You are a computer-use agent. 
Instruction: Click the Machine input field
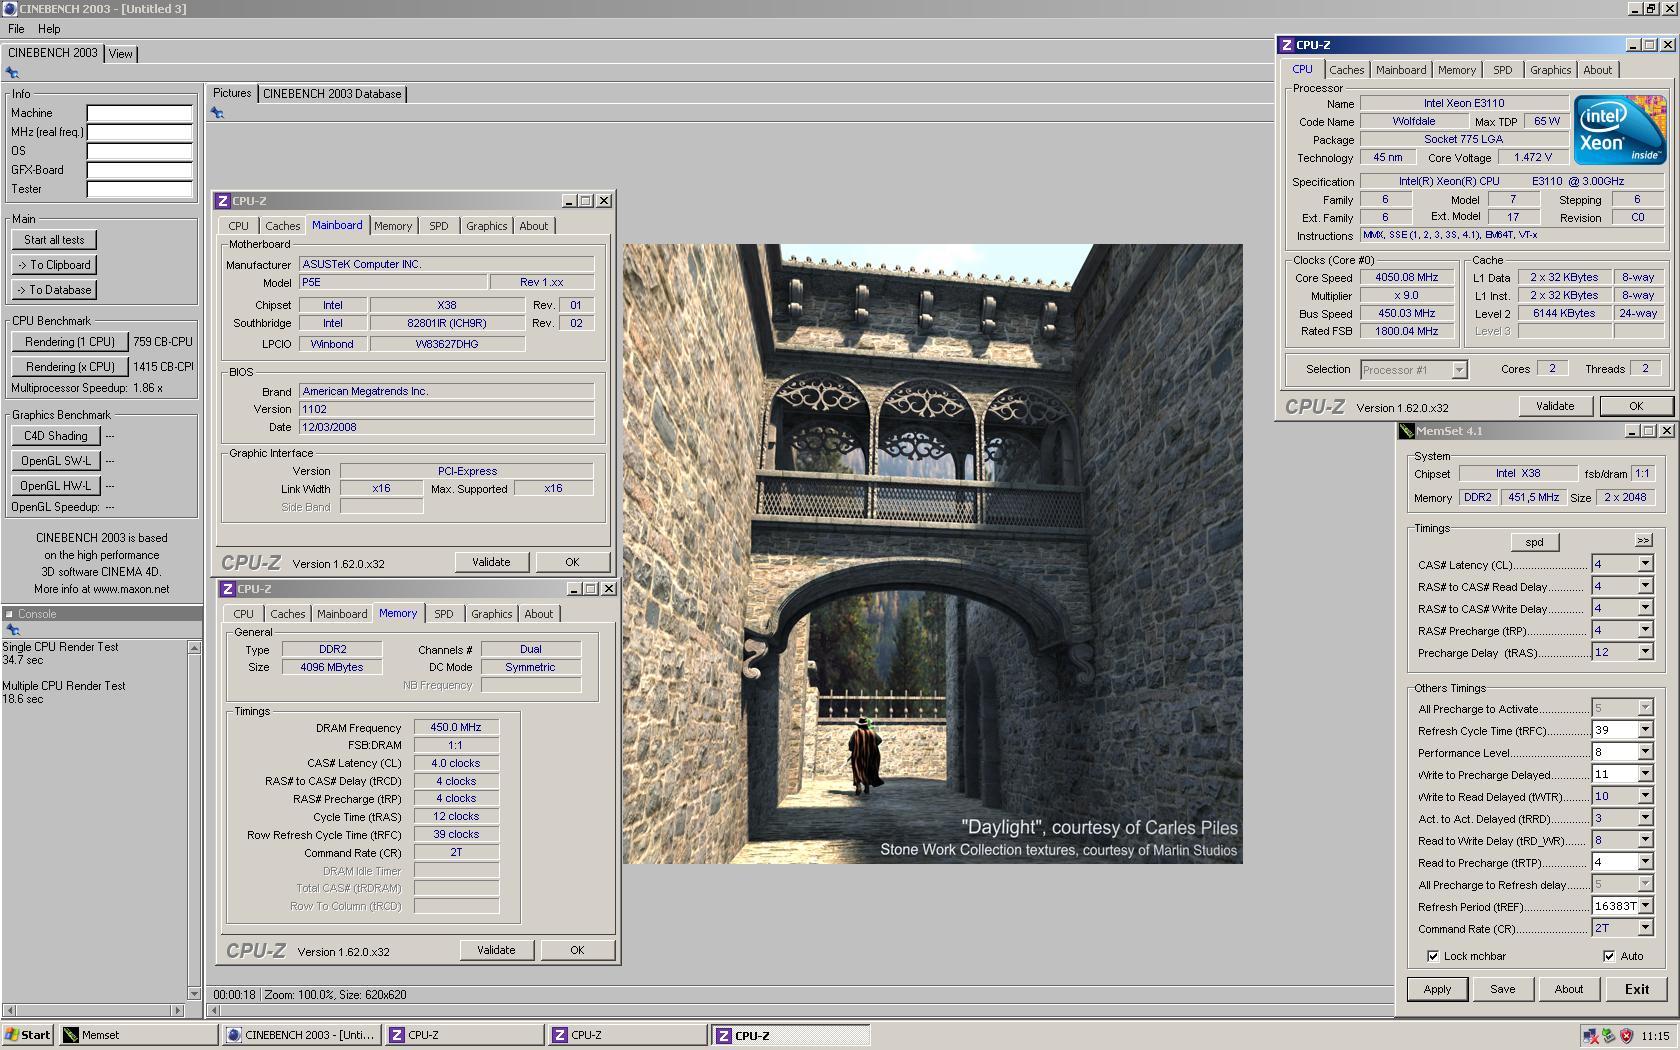click(x=139, y=113)
